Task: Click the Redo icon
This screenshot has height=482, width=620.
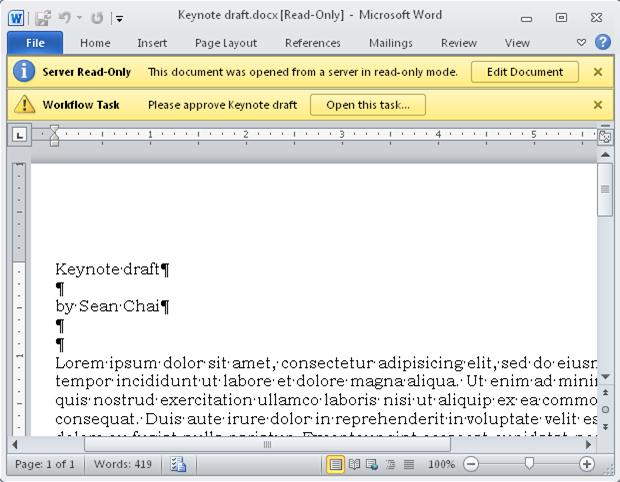Action: 97,18
